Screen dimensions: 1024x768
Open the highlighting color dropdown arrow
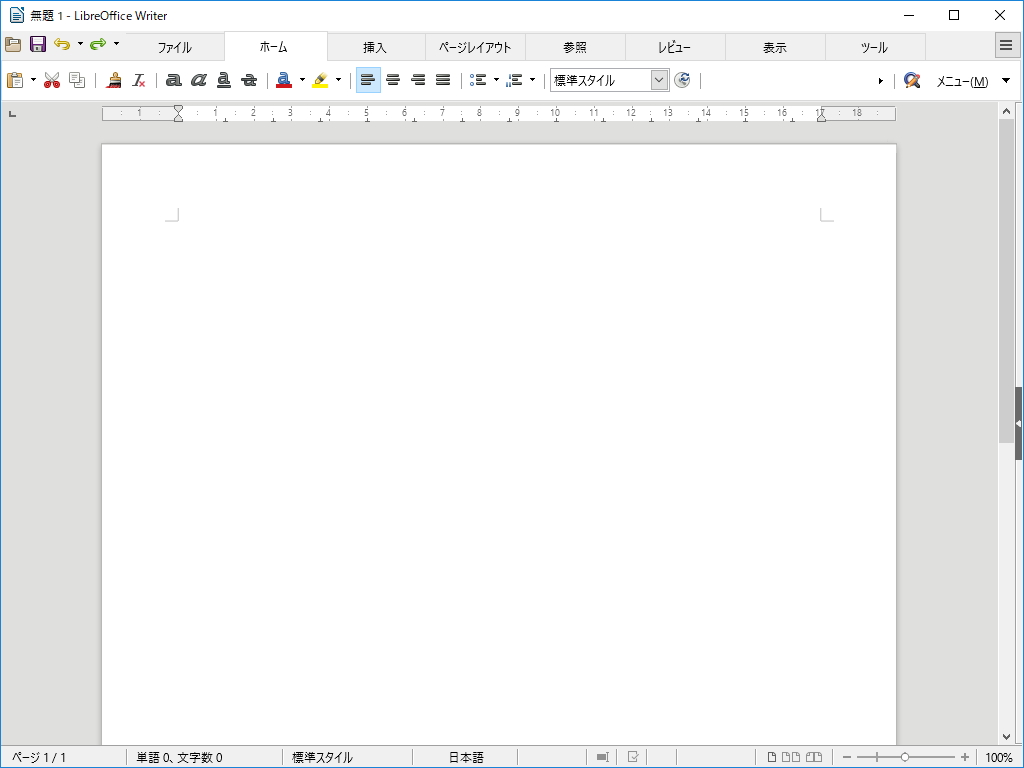coord(338,80)
